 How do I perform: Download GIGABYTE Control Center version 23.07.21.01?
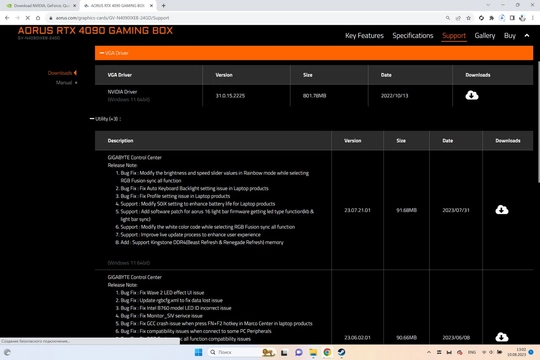point(502,209)
